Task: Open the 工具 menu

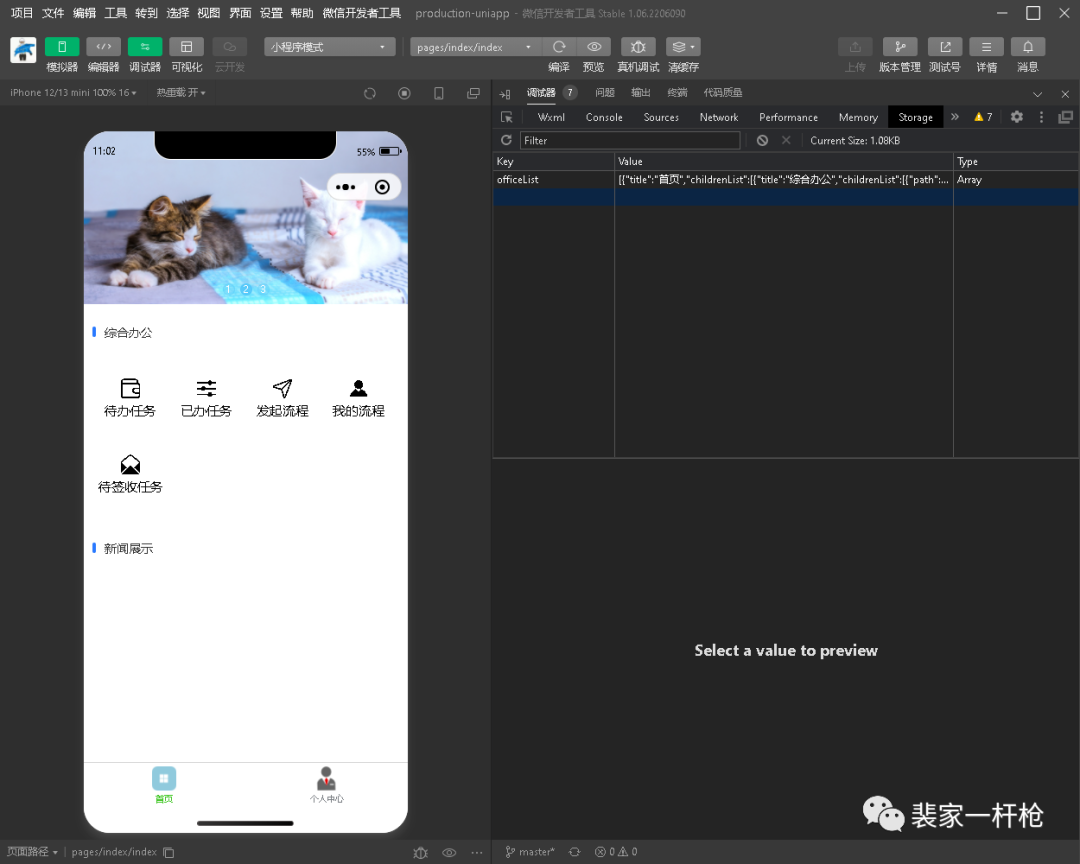Action: (x=116, y=13)
